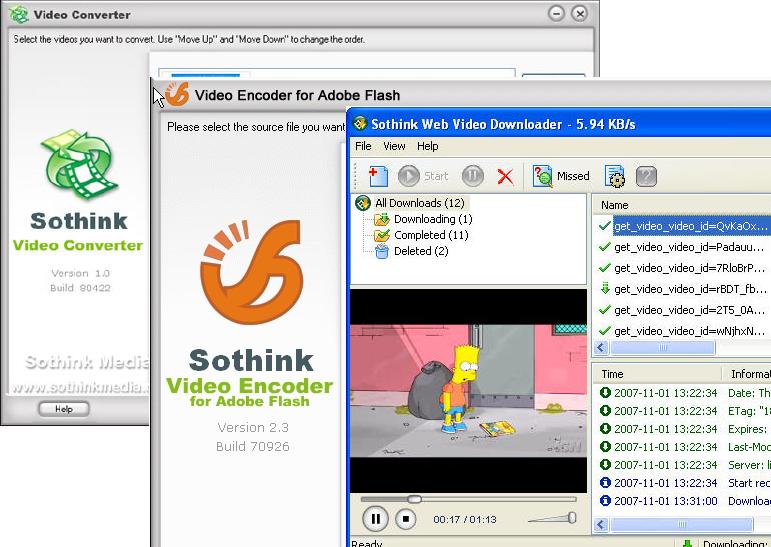This screenshot has height=547, width=771.
Task: Click the Bart Simpson video preview
Action: 468,391
